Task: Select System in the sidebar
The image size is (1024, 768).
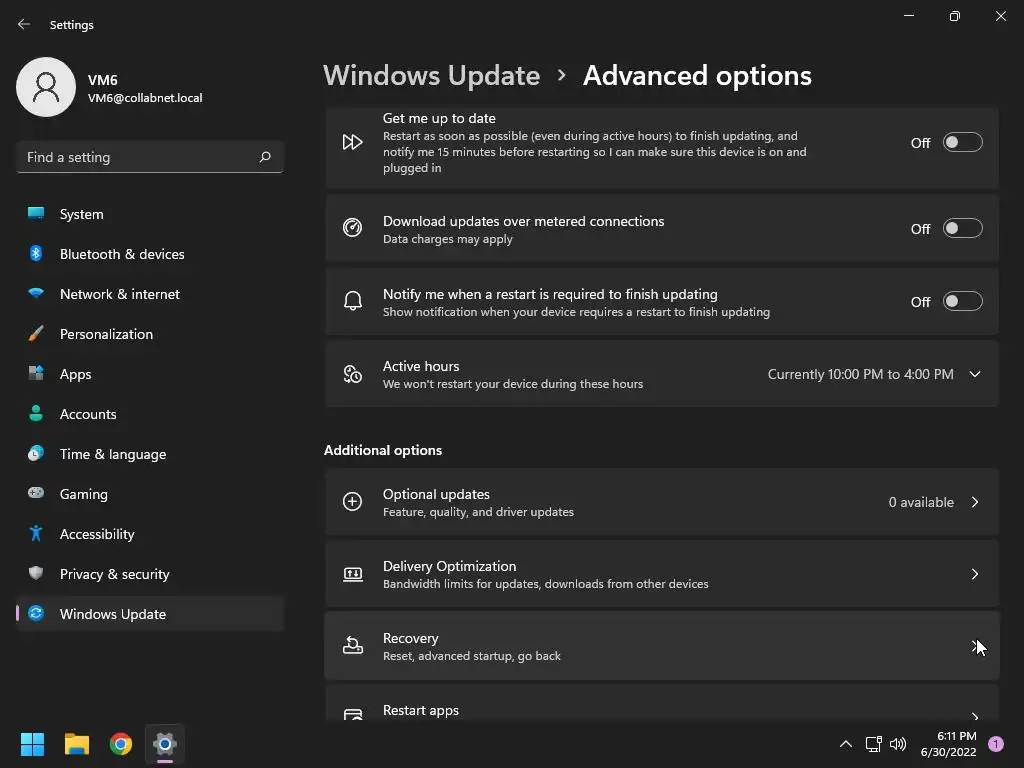Action: point(150,214)
